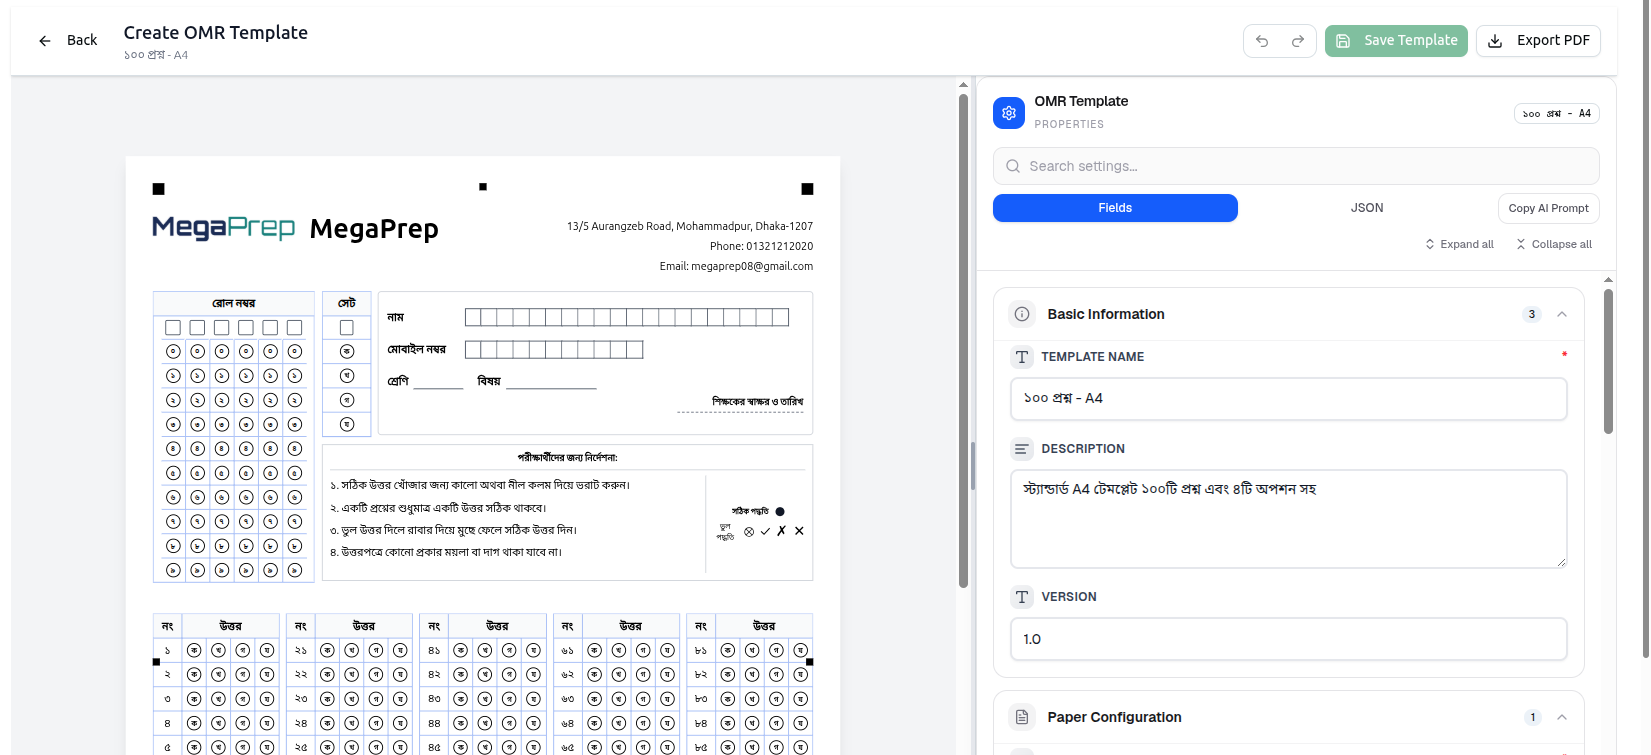
Task: Switch to the Fields tab
Action: 1115,208
